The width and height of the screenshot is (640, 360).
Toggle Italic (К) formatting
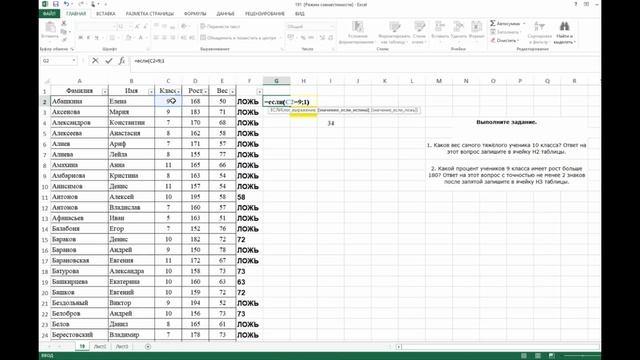click(88, 38)
